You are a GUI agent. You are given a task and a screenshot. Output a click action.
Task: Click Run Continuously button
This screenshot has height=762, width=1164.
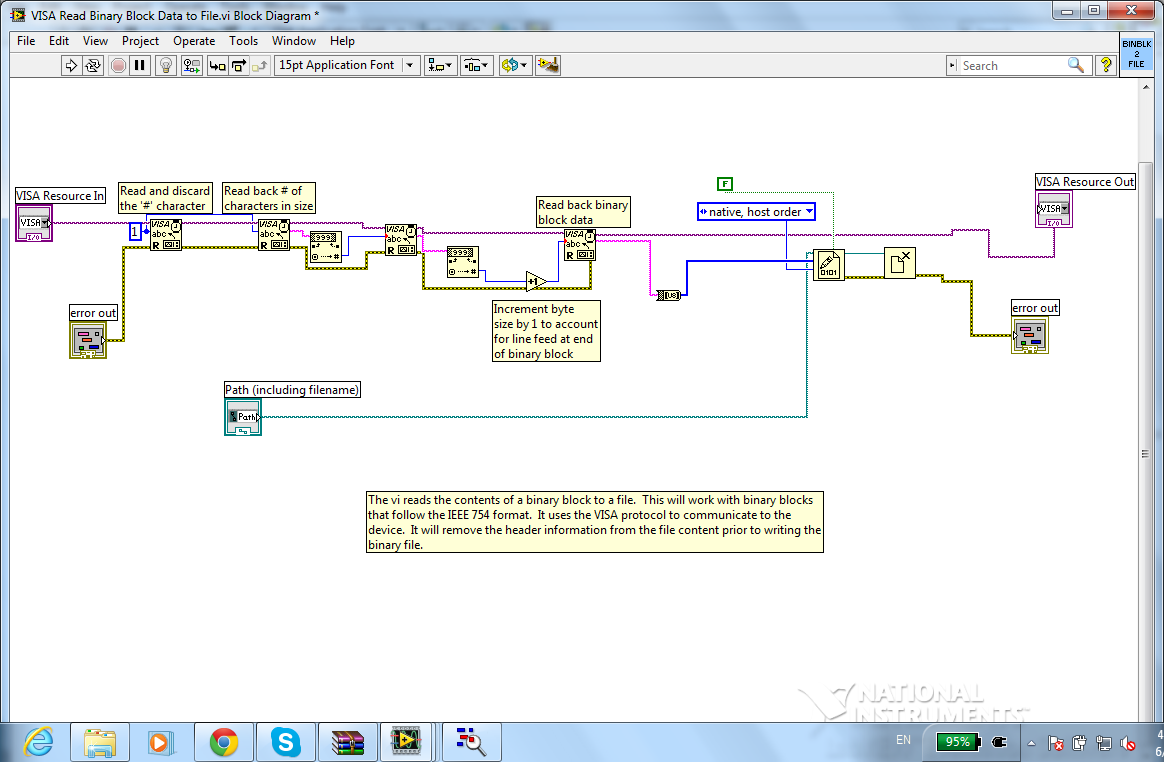pos(93,65)
